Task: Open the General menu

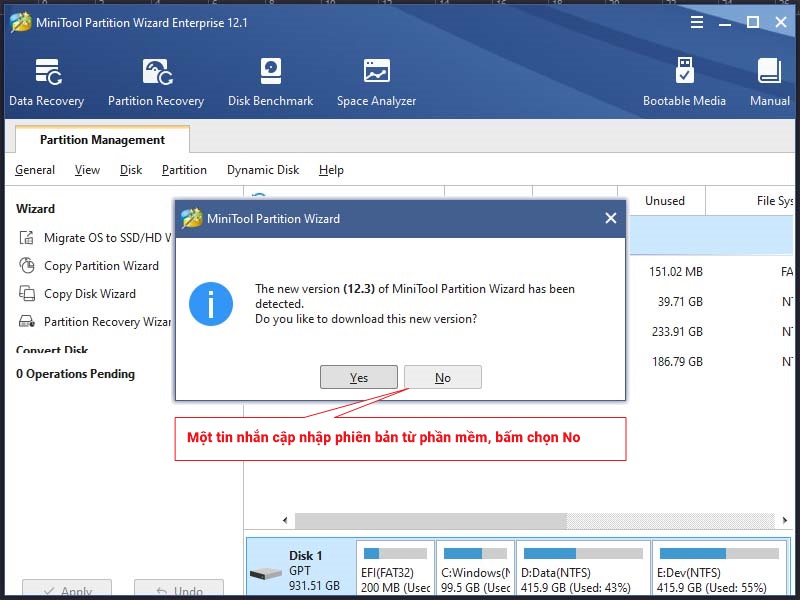Action: pyautogui.click(x=35, y=170)
